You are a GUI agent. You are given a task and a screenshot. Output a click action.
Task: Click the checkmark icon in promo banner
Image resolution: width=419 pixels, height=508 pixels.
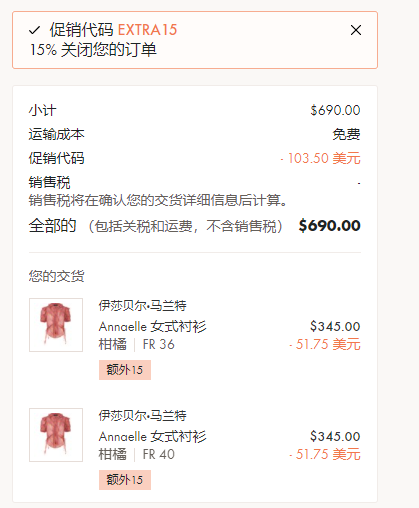(34, 30)
